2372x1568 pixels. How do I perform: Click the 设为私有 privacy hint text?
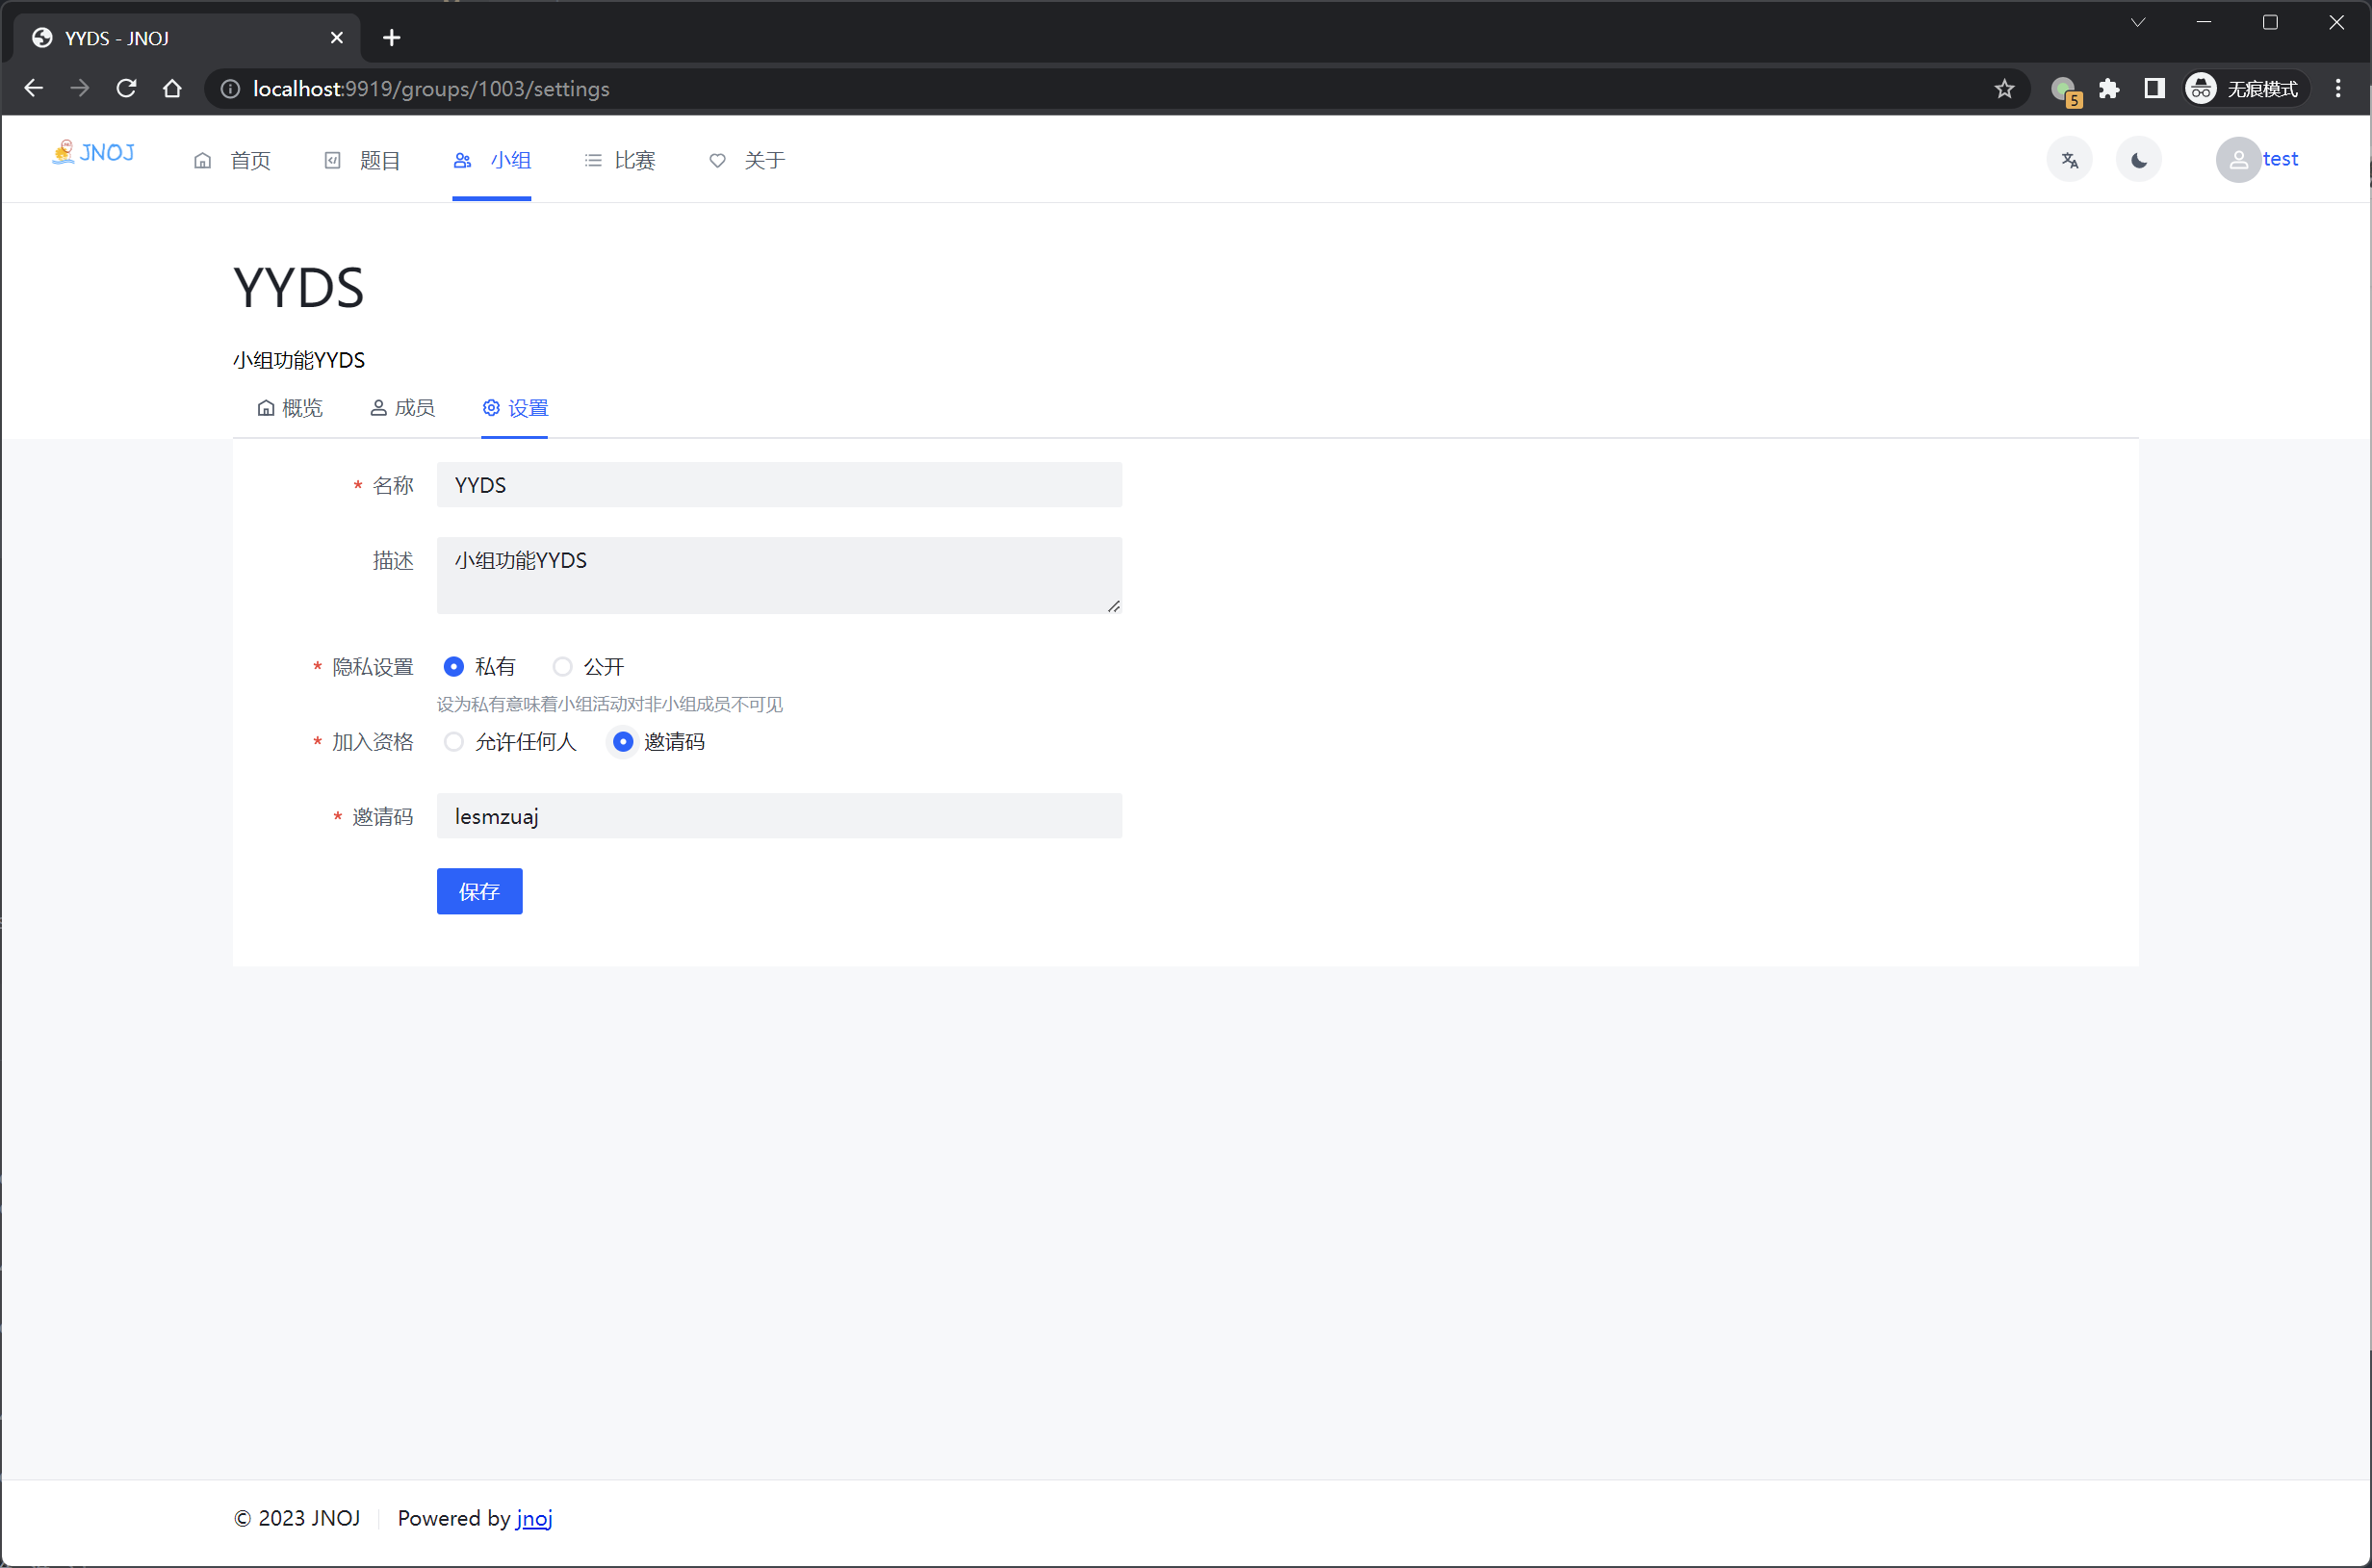tap(609, 705)
